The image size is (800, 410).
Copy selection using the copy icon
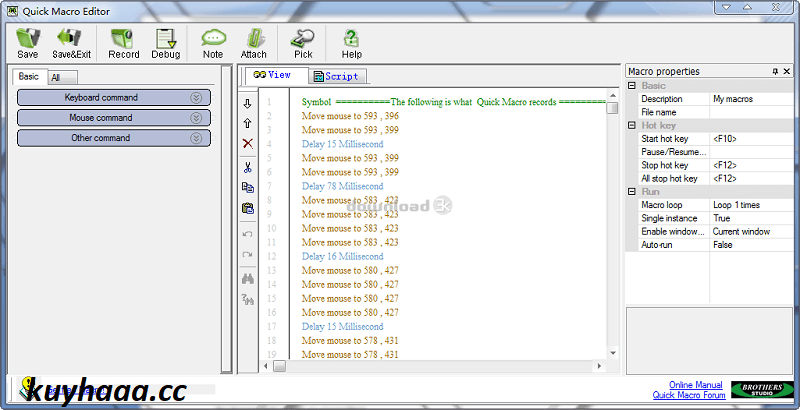click(247, 188)
